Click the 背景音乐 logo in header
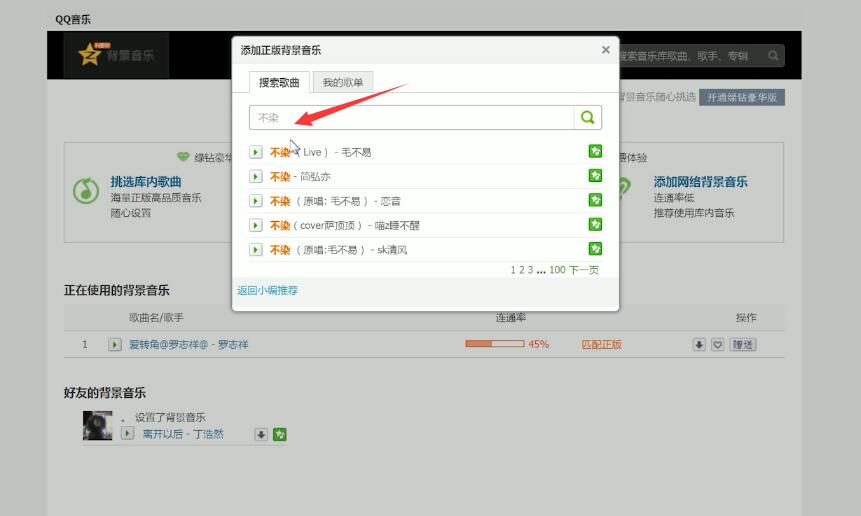This screenshot has height=516, width=861. pyautogui.click(x=116, y=54)
